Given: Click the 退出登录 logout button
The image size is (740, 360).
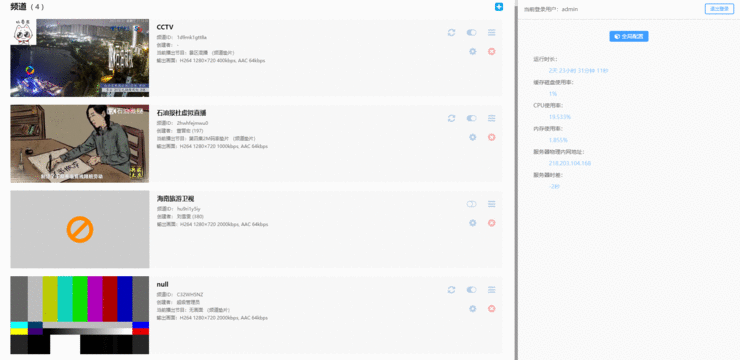Looking at the screenshot, I should (719, 9).
